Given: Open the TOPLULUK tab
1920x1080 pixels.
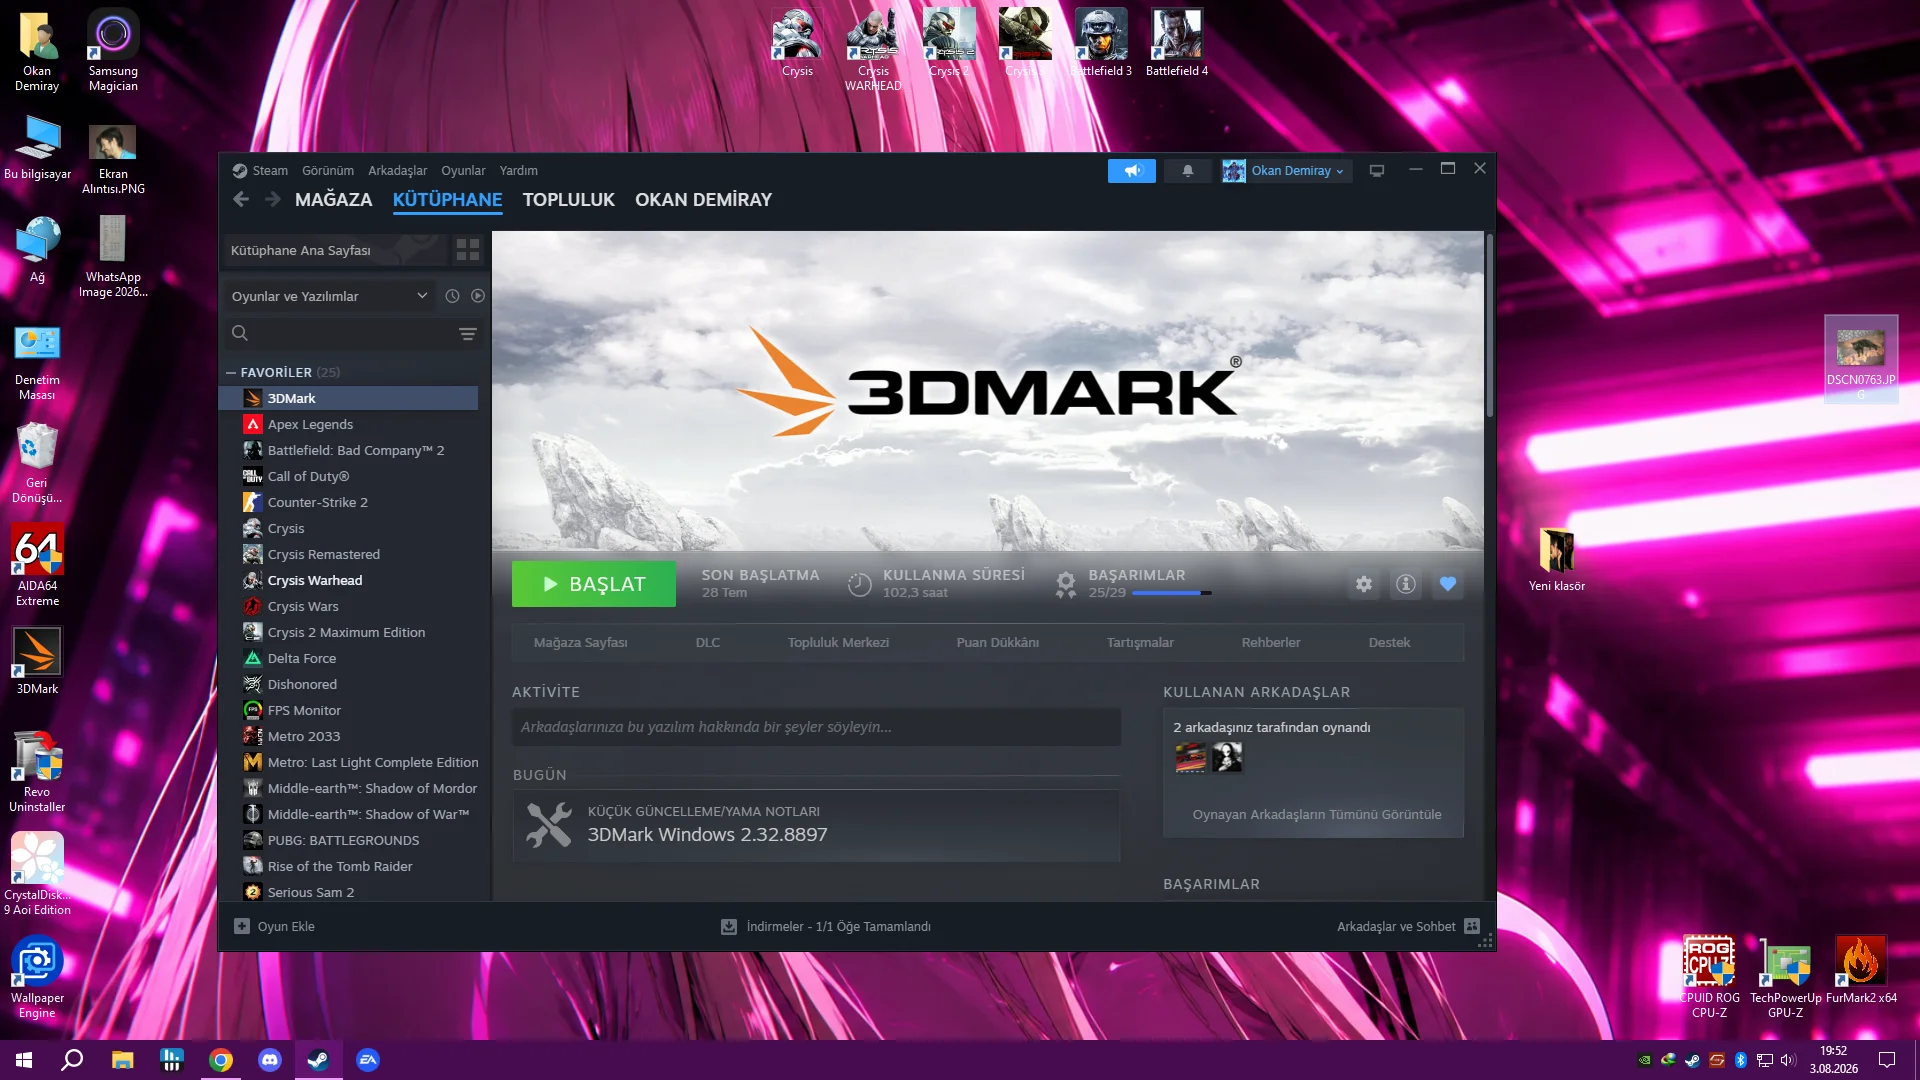Looking at the screenshot, I should [x=568, y=199].
